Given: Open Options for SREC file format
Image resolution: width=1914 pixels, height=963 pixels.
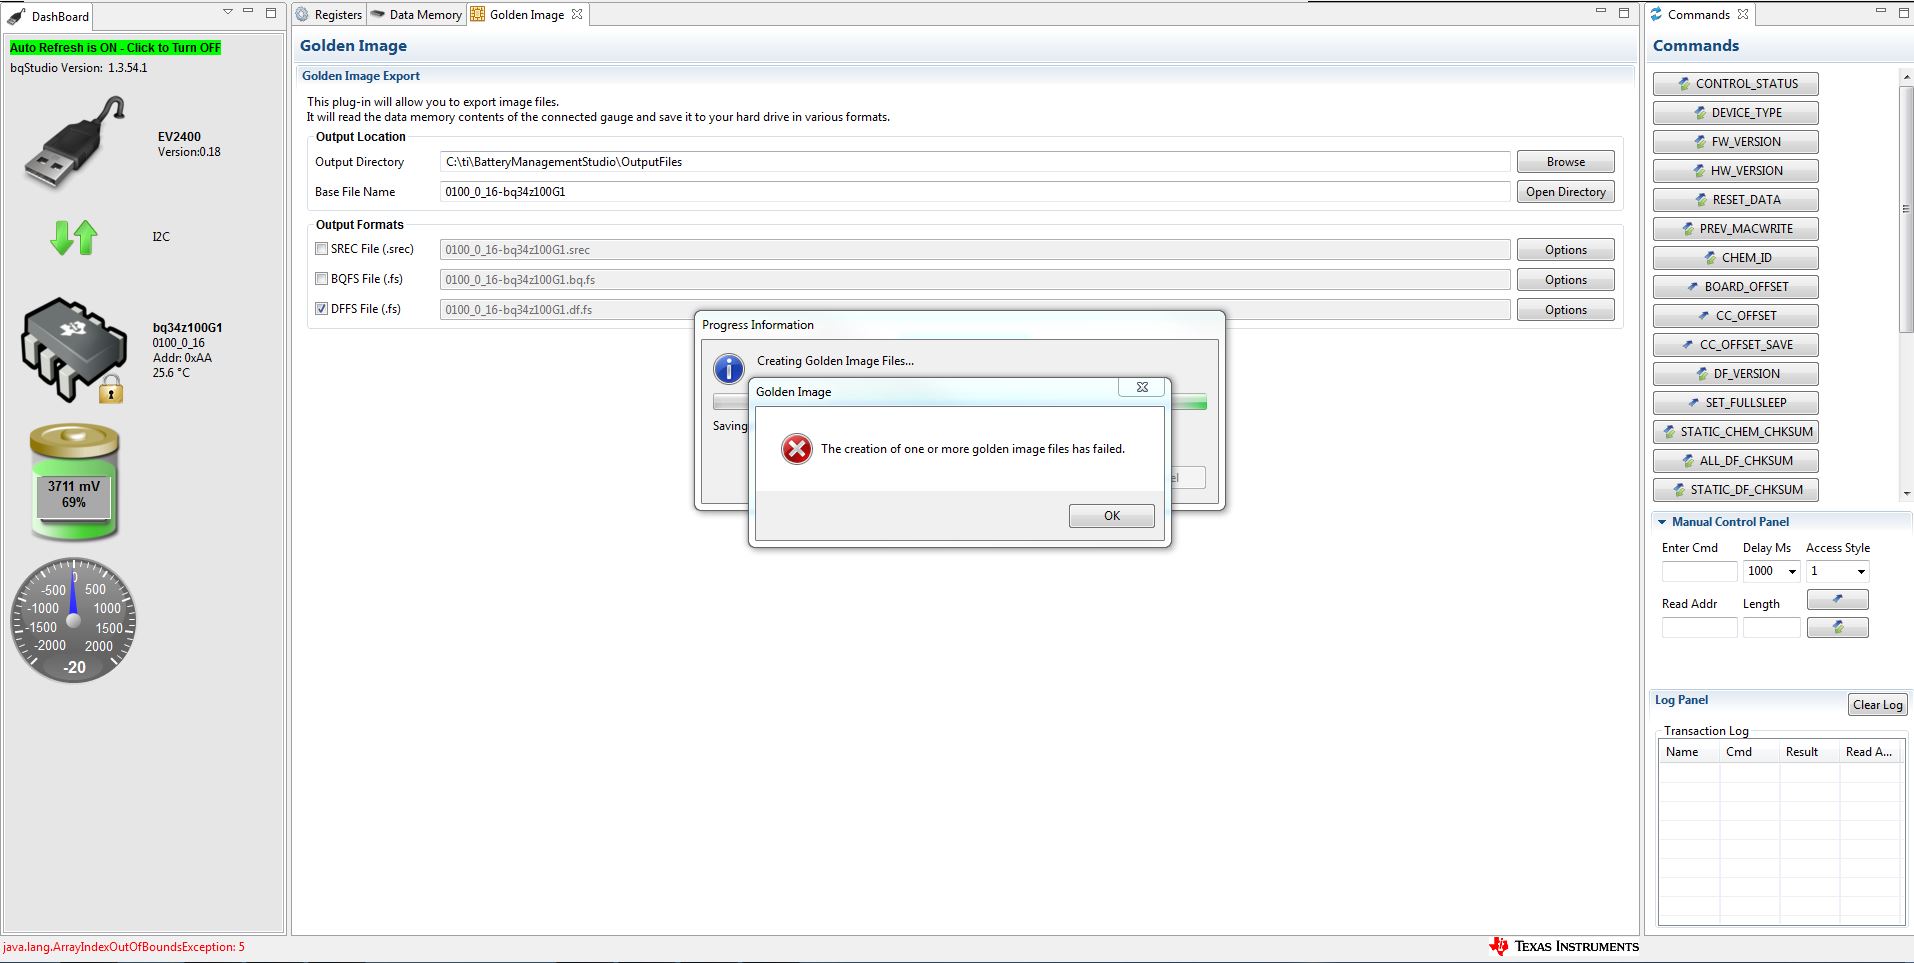Looking at the screenshot, I should click(x=1565, y=250).
